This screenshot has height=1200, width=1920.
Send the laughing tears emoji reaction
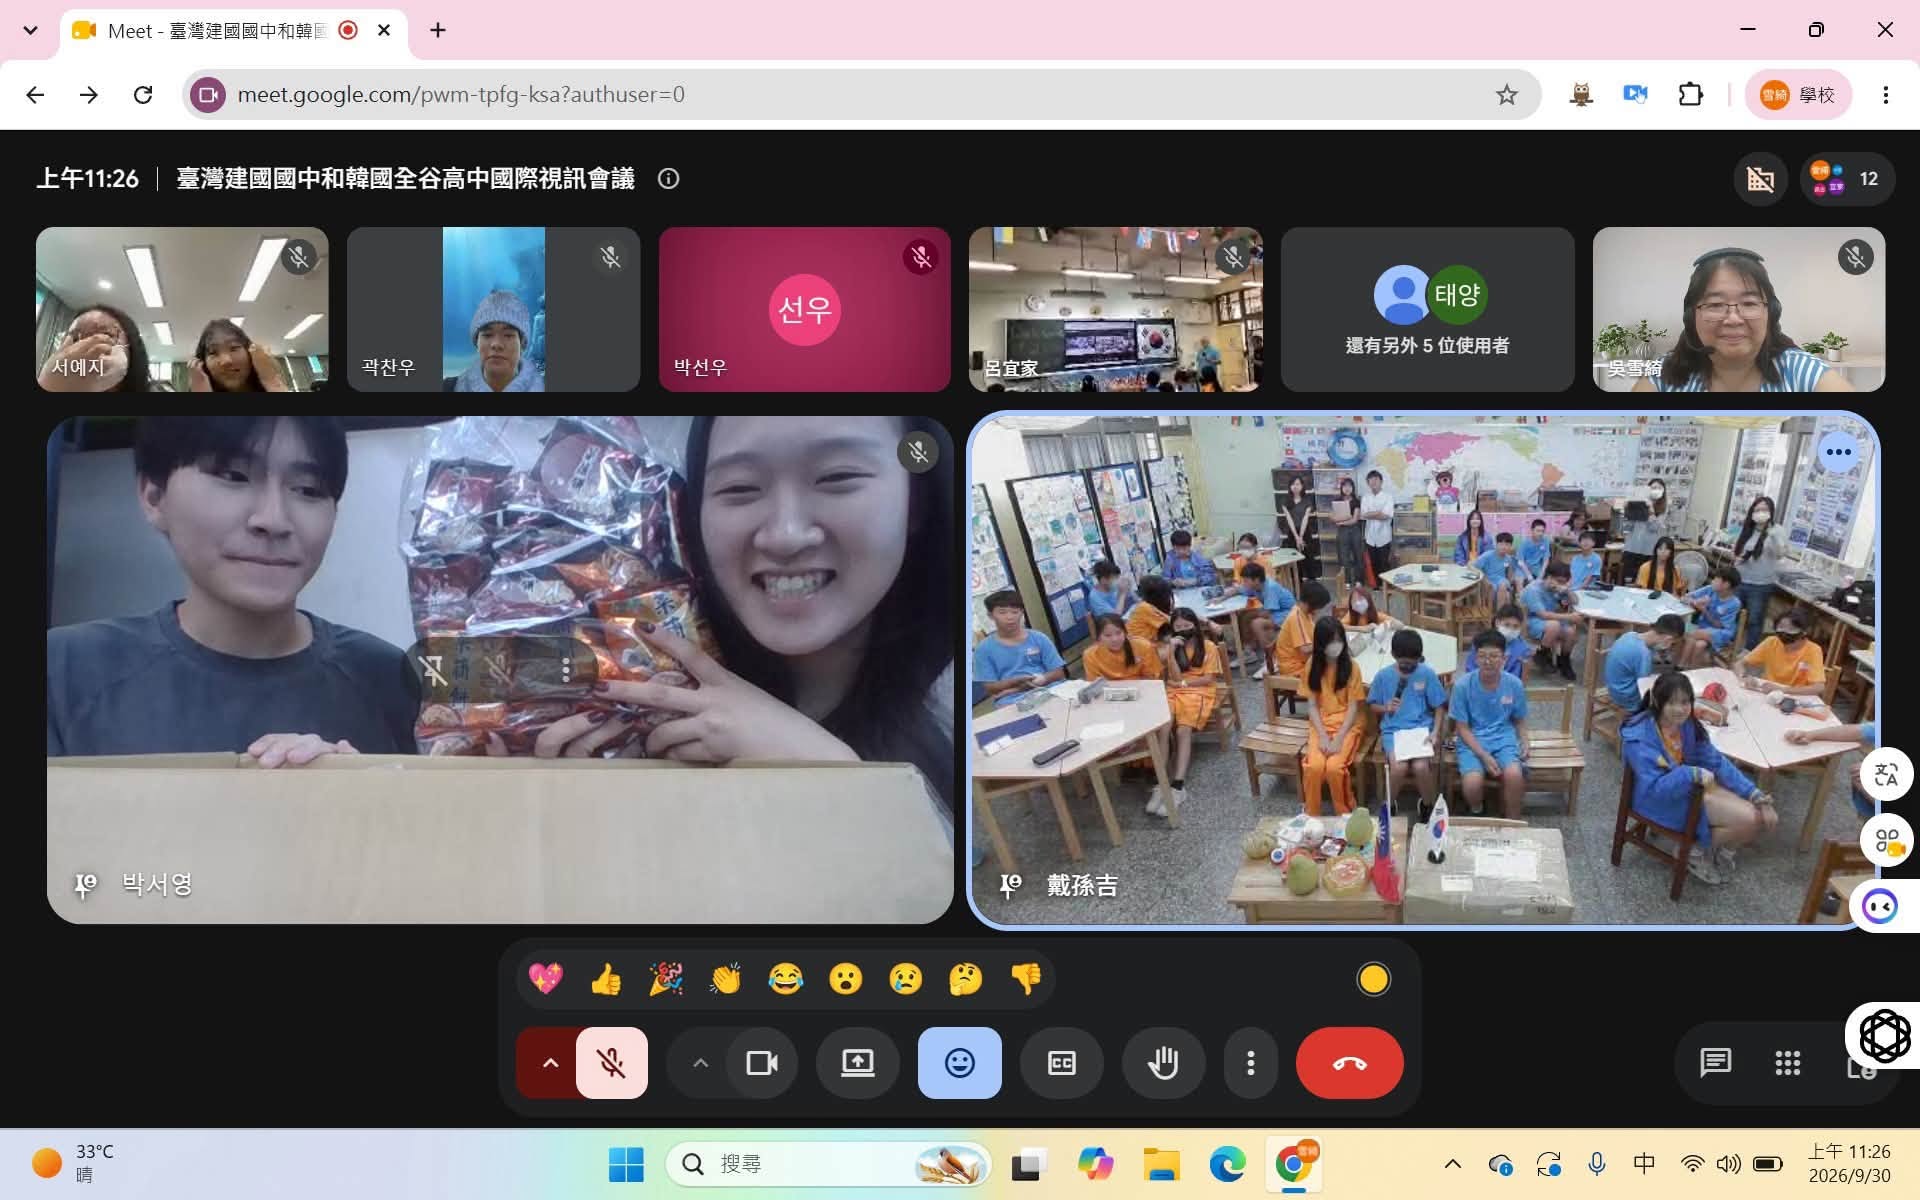click(786, 978)
